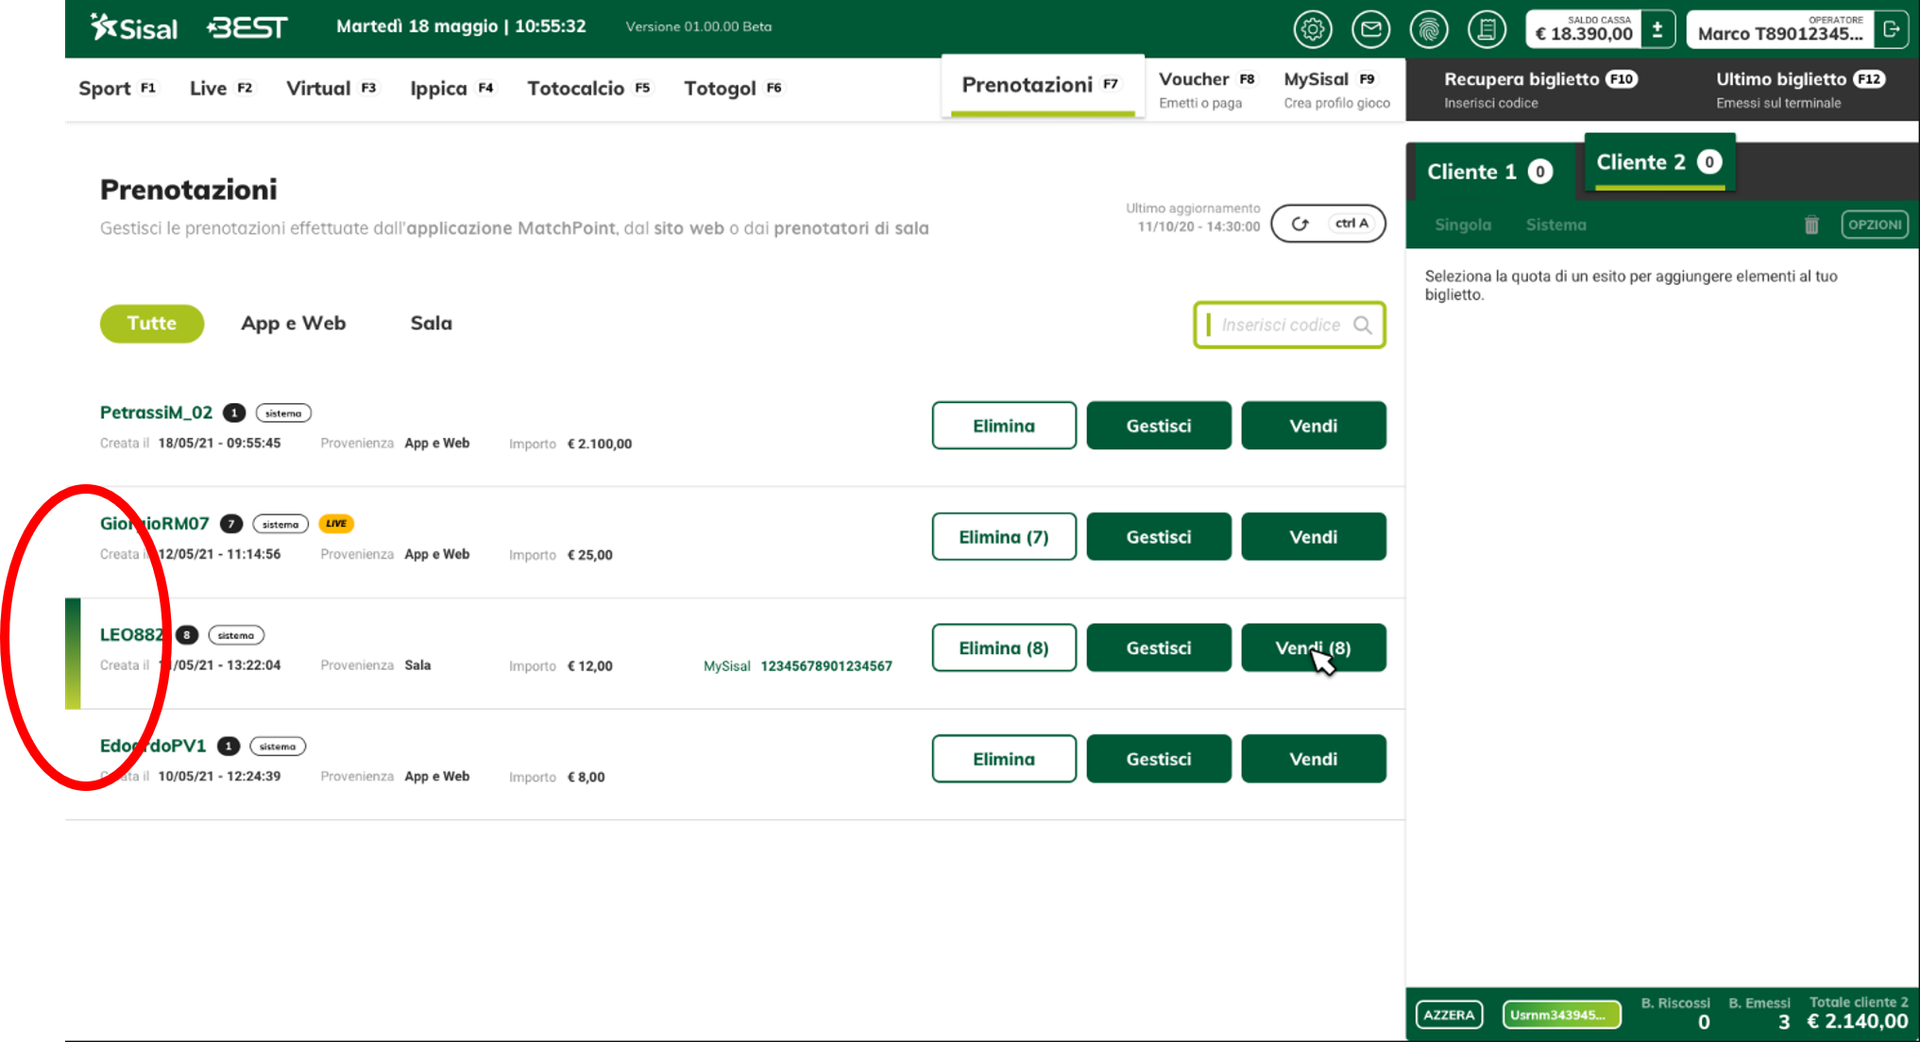
Task: Select the Singola bet type
Action: [1462, 225]
